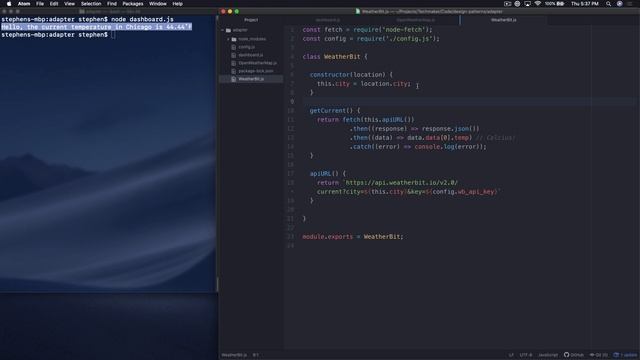Open OpenWeatherMap.js in tree view
This screenshot has height=360, width=640.
(x=258, y=63)
